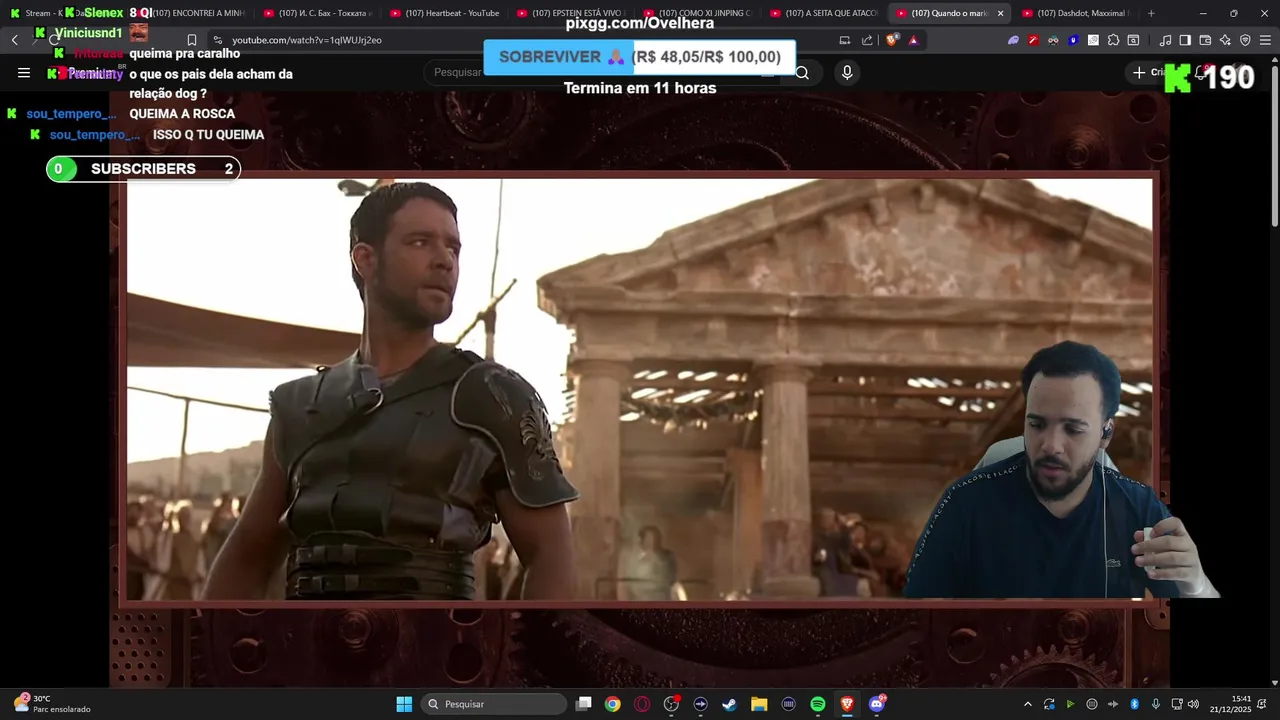Viewport: 1280px width, 720px height.
Task: Open OBS Studio from the taskbar
Action: coord(671,704)
